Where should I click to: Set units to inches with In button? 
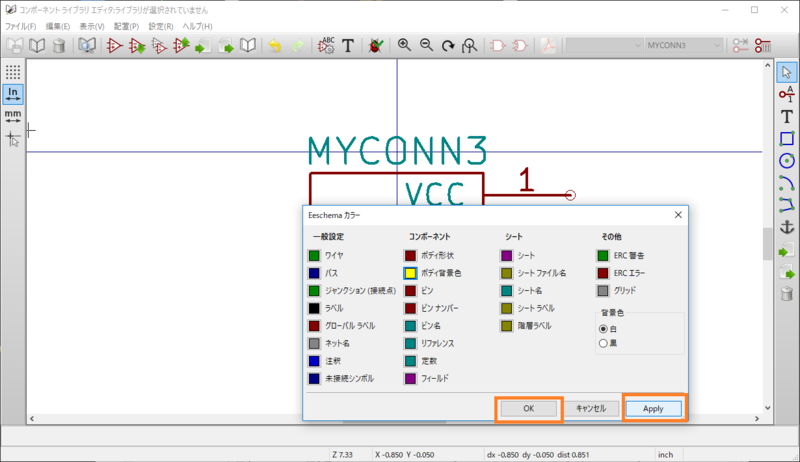click(13, 94)
